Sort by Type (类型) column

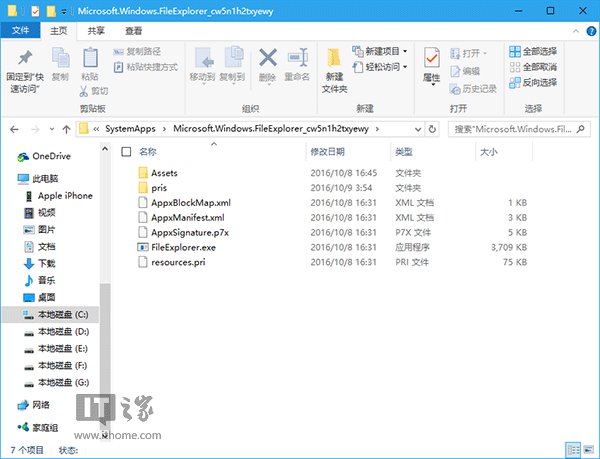point(404,152)
